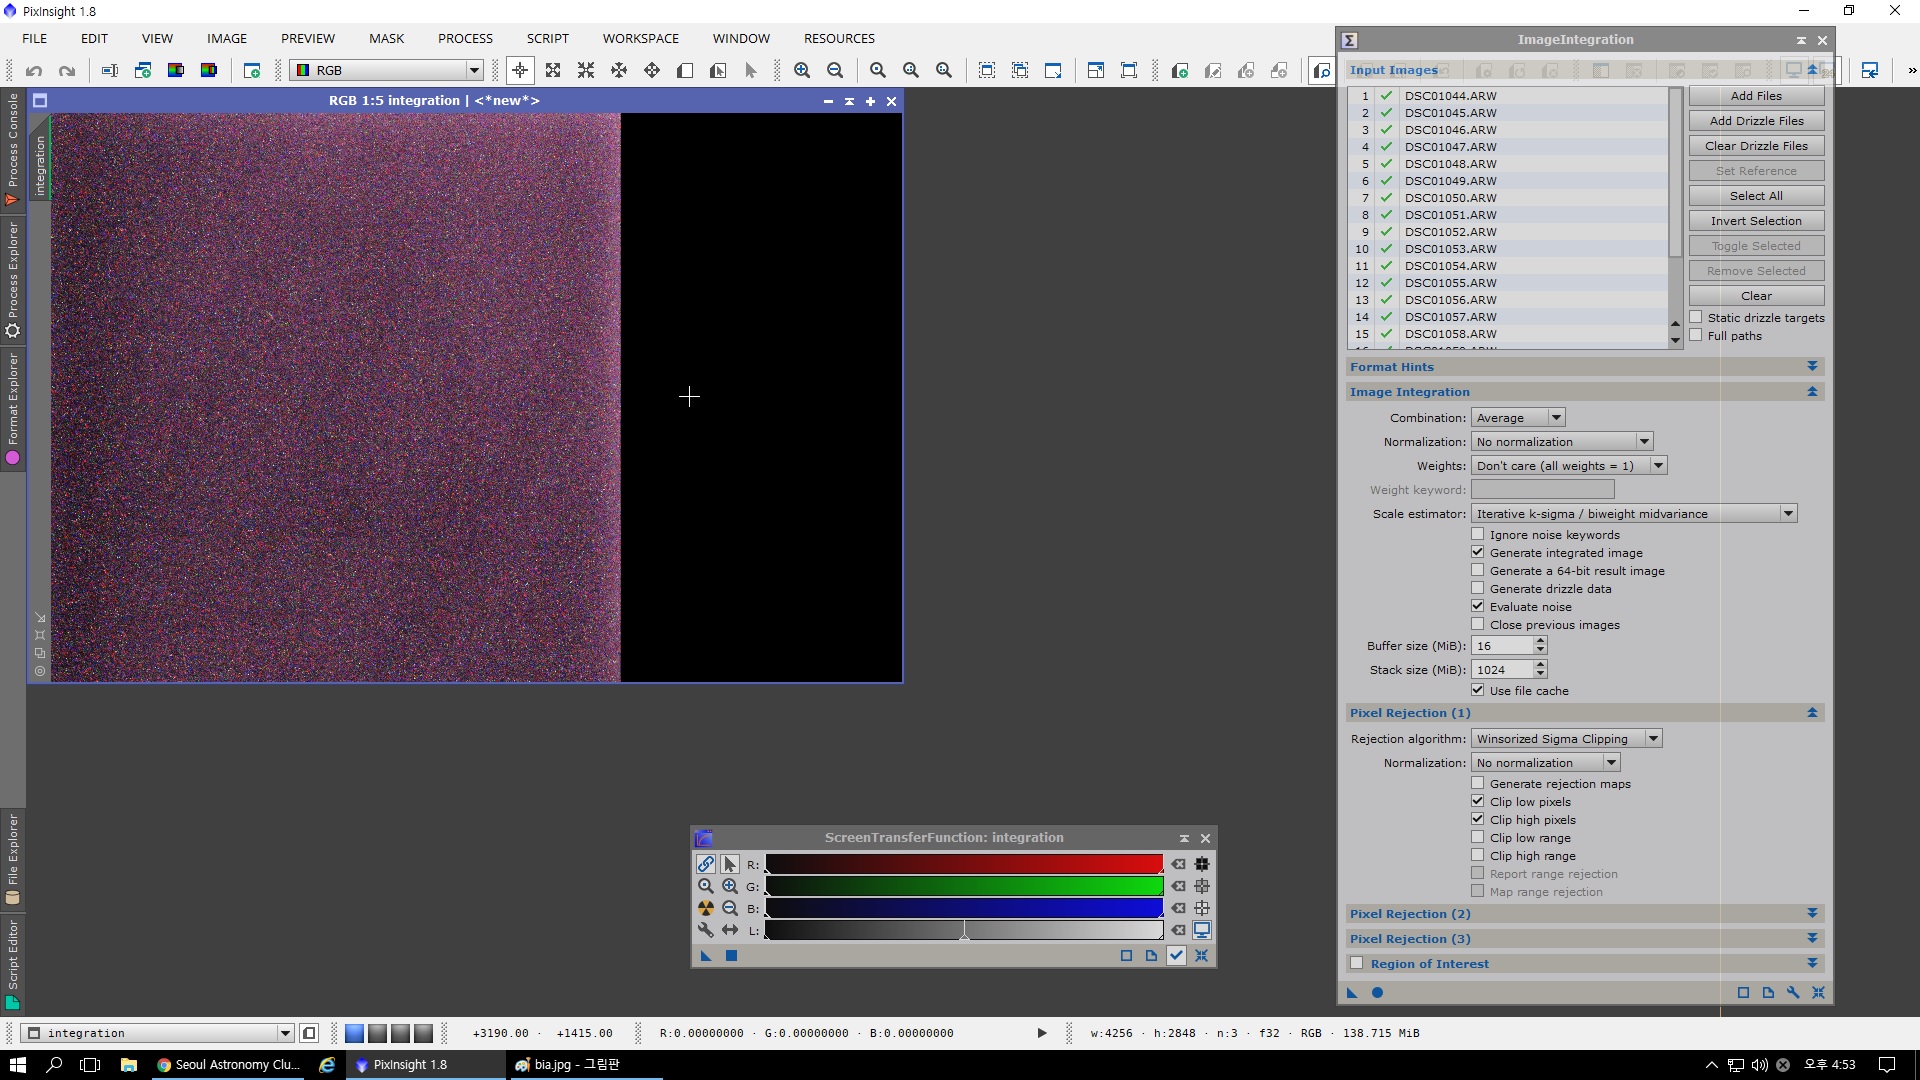Click the STF auto stretch radioactive icon
This screenshot has width=1920, height=1080.
click(x=706, y=908)
